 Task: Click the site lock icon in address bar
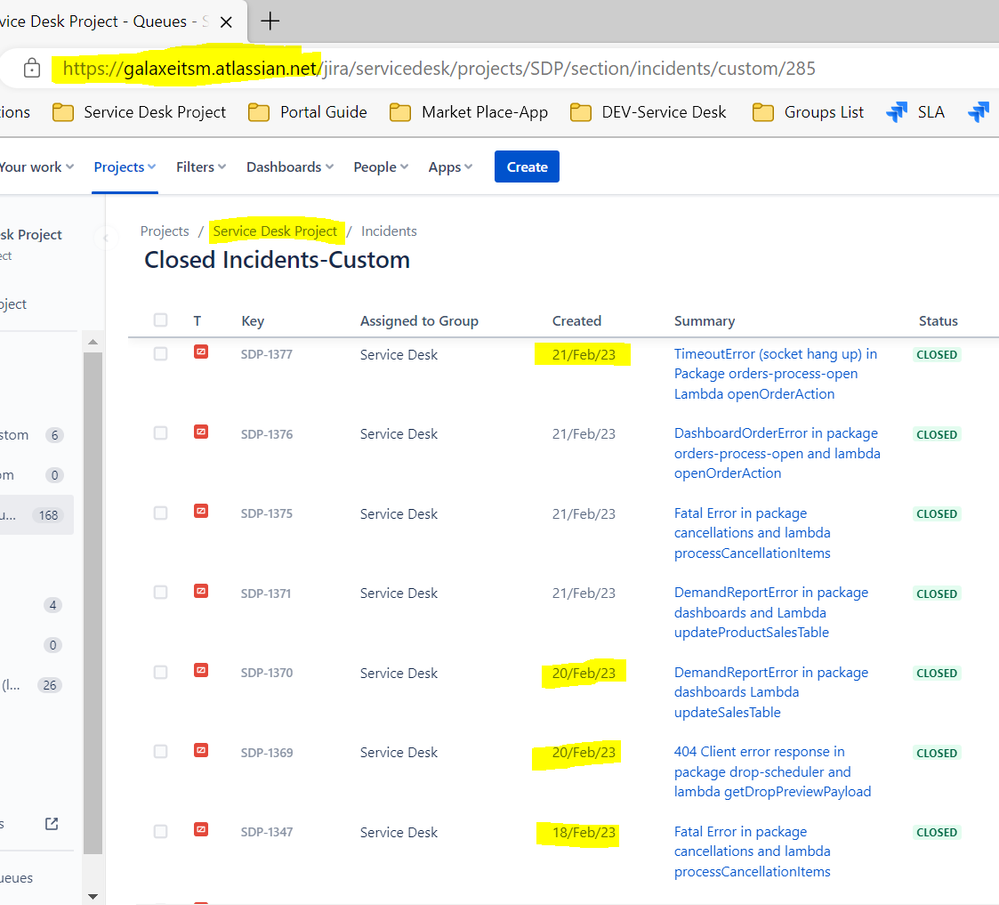[x=32, y=68]
